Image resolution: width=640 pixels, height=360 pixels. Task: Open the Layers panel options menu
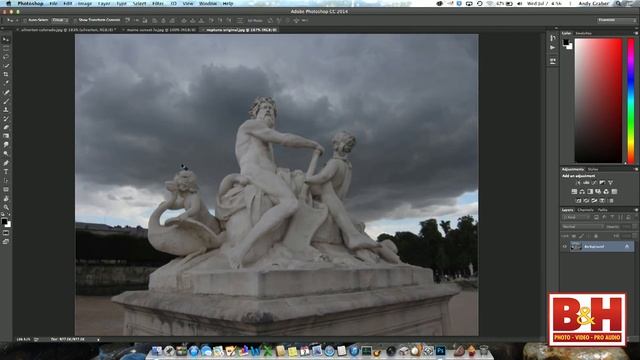pos(636,210)
